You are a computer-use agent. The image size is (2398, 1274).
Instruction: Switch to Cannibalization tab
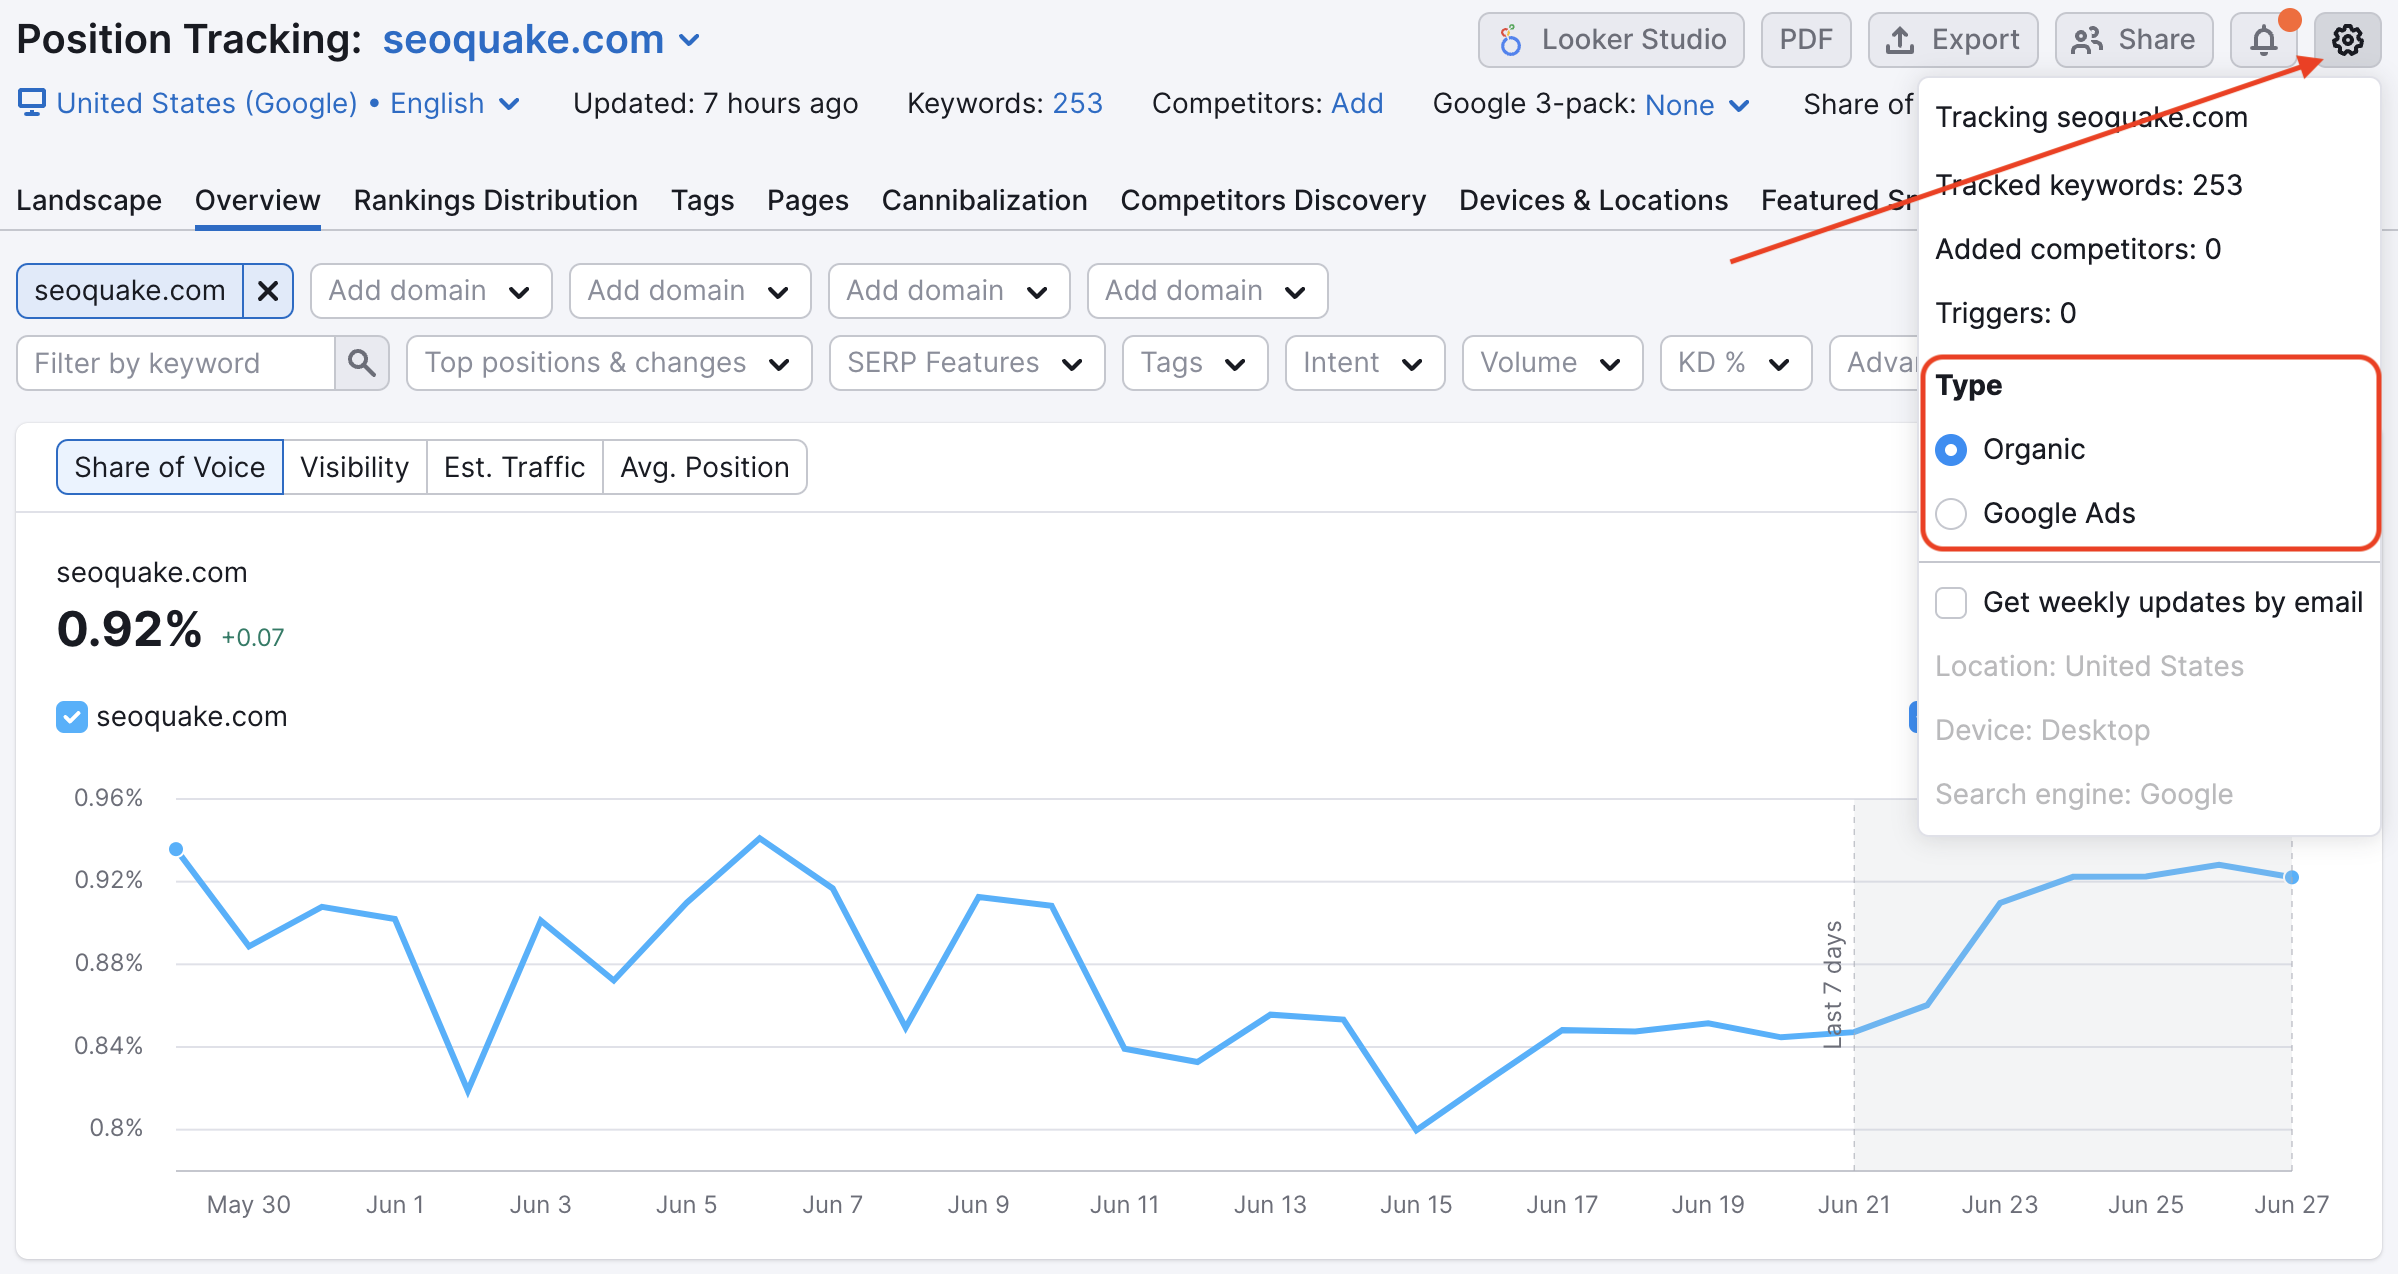984,200
